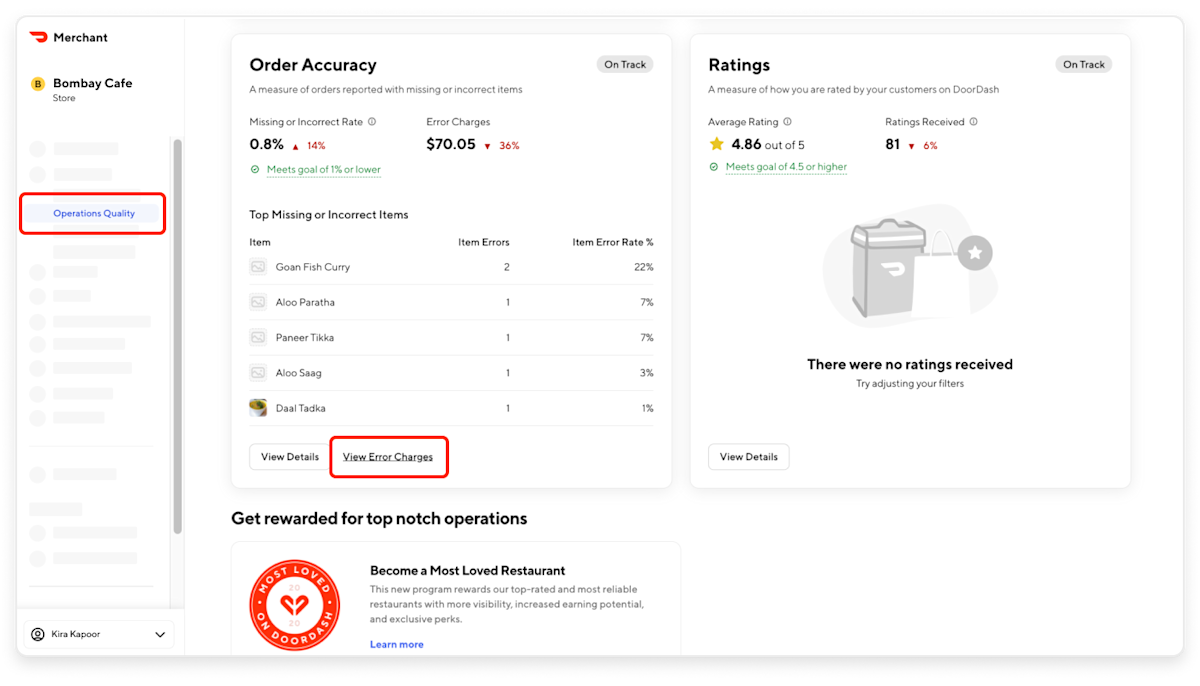Click the 22% error rate for Goan Fish Curry
The width and height of the screenshot is (1200, 686).
(x=644, y=267)
